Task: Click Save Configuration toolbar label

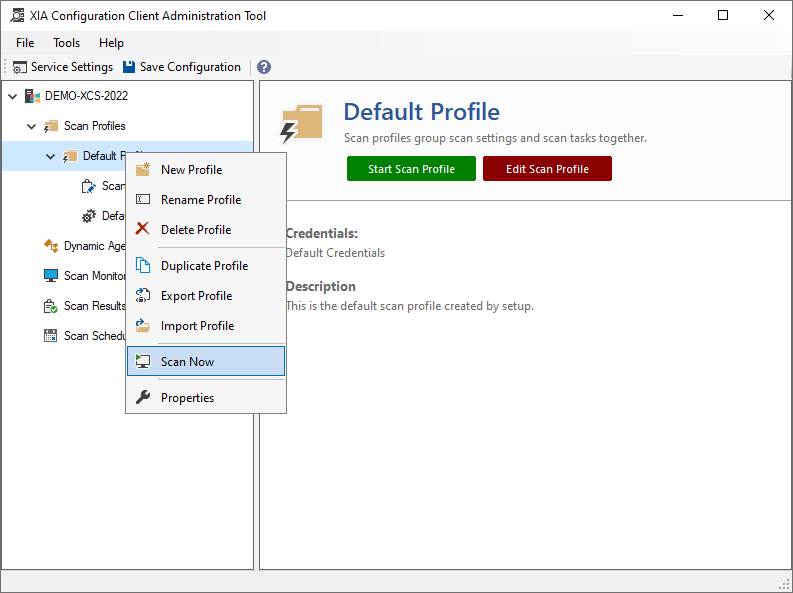Action: tap(190, 67)
